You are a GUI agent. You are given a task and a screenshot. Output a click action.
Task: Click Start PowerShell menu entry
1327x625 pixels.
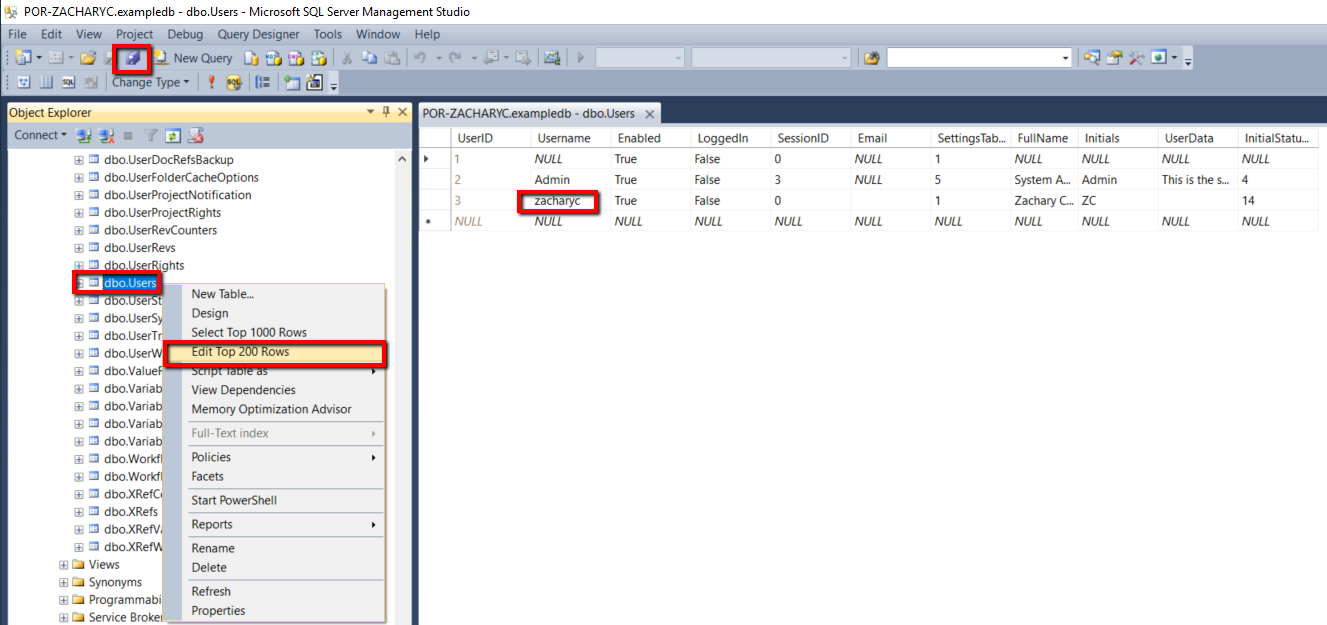[x=275, y=500]
